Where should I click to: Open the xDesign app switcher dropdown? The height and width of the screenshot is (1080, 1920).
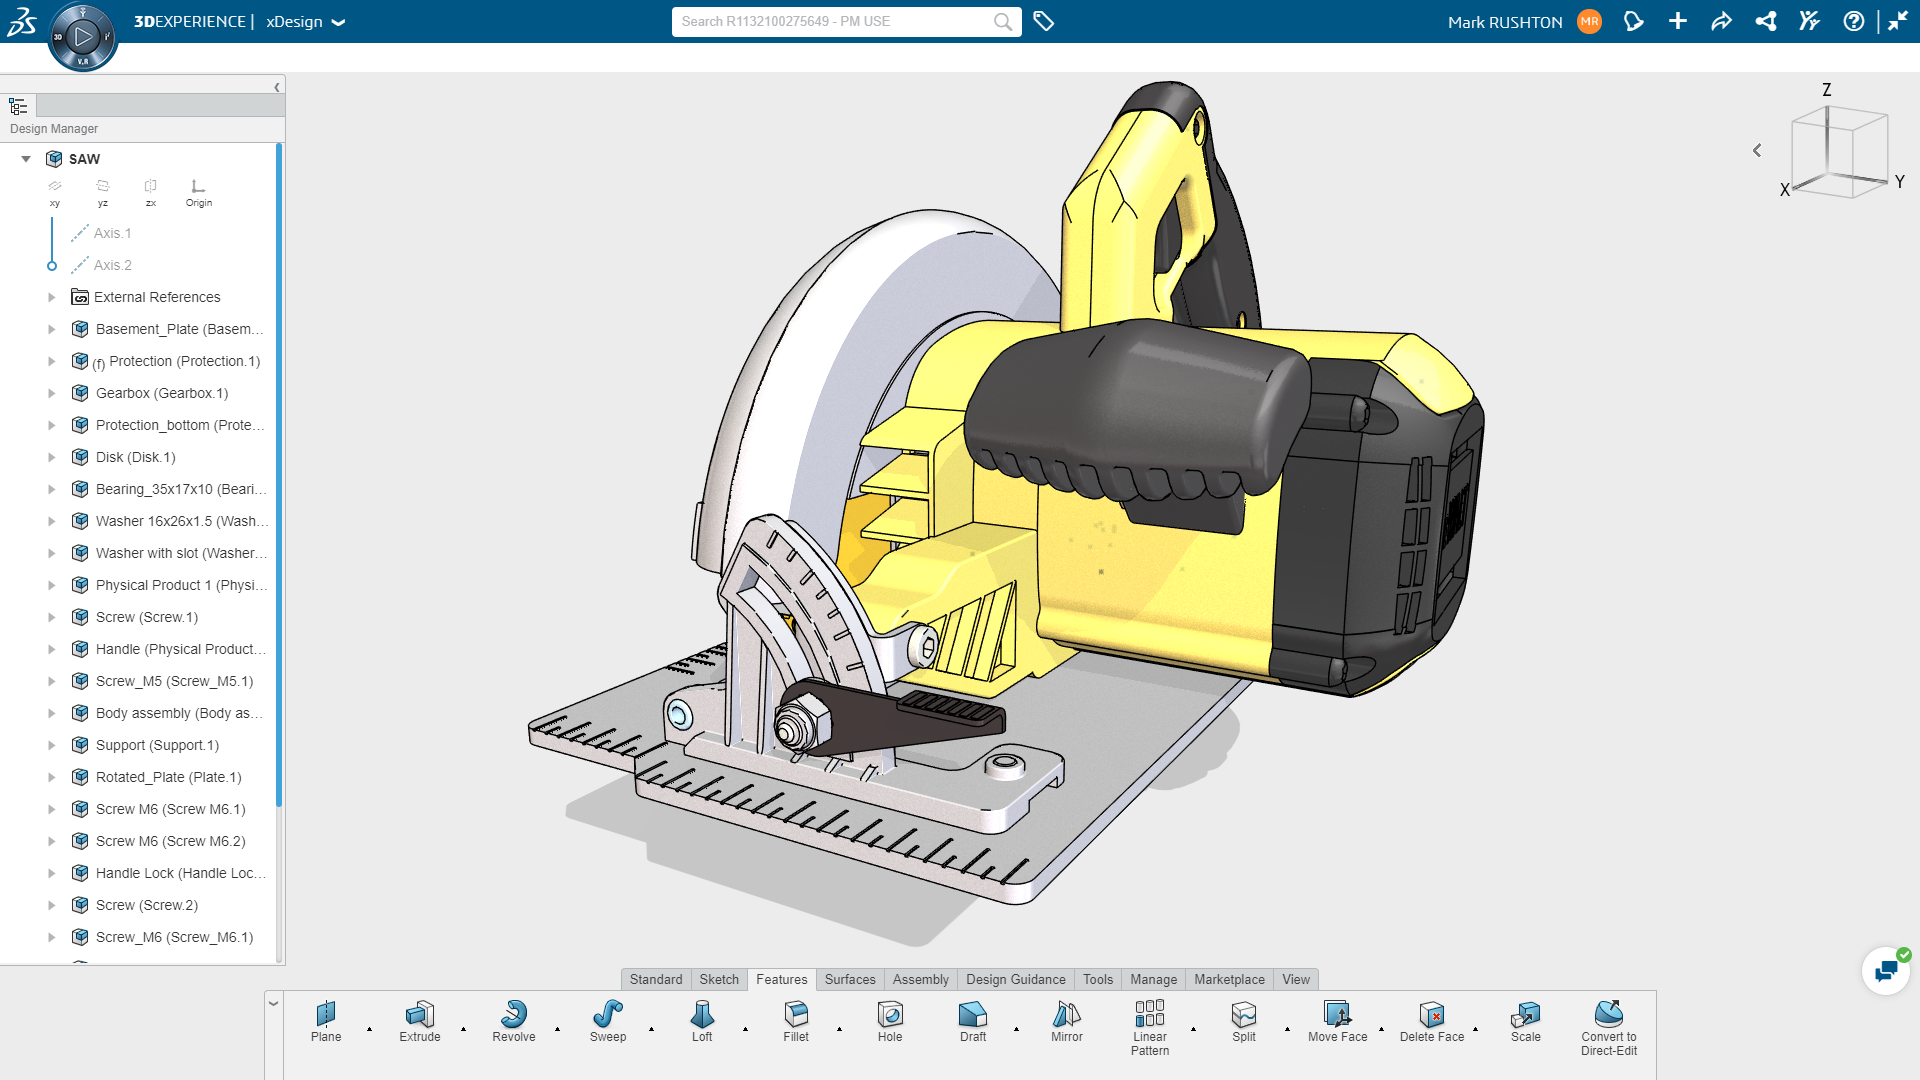337,22
